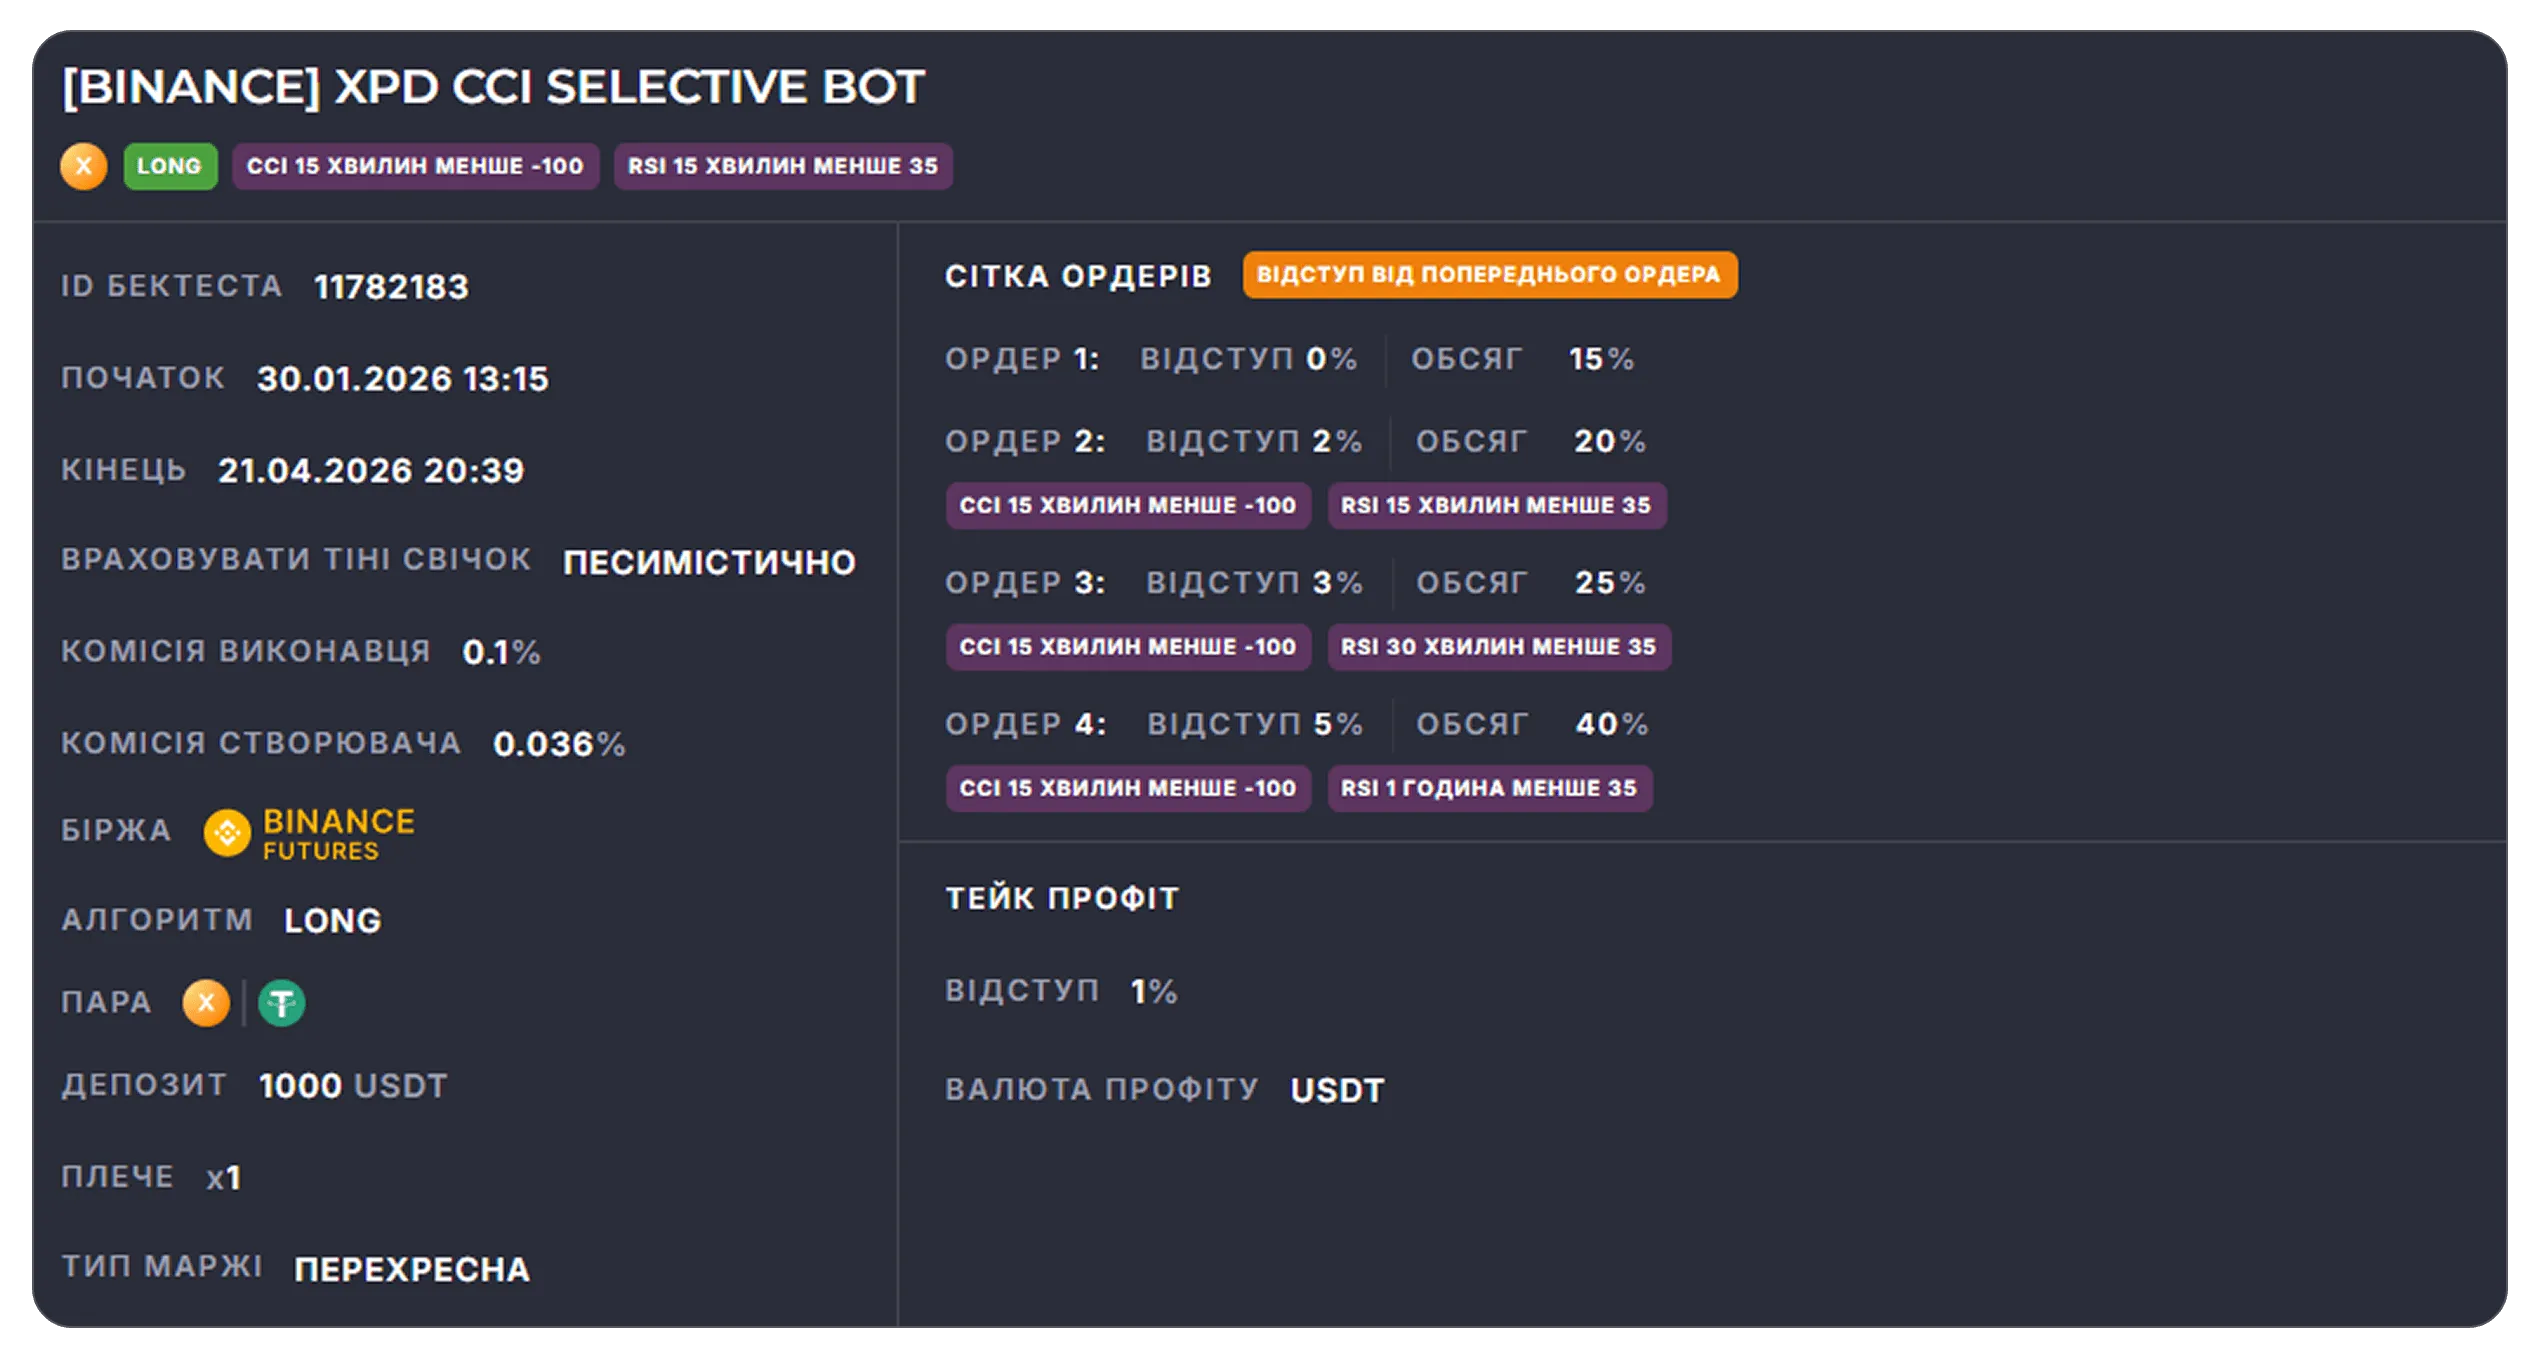Click the XPD coin icon in Пара row
The height and width of the screenshot is (1356, 2538).
click(206, 1003)
